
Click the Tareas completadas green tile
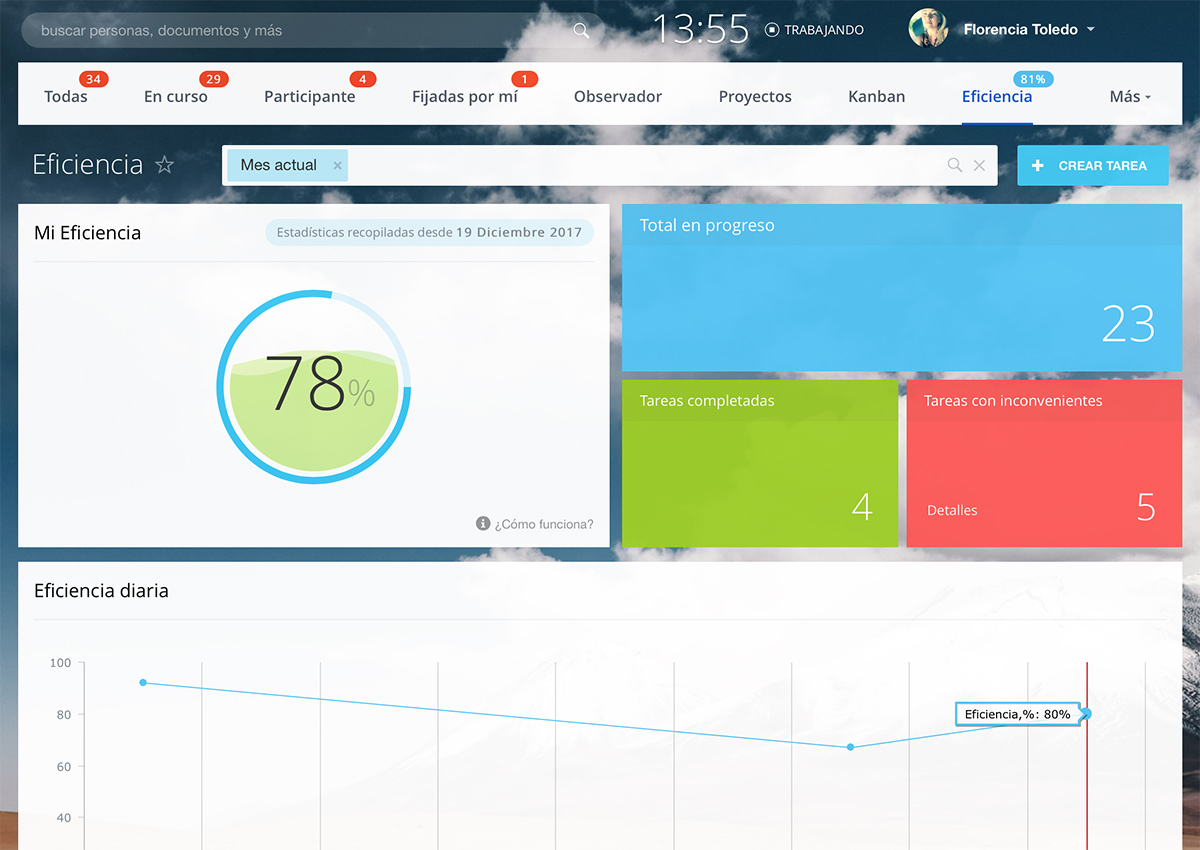(759, 463)
